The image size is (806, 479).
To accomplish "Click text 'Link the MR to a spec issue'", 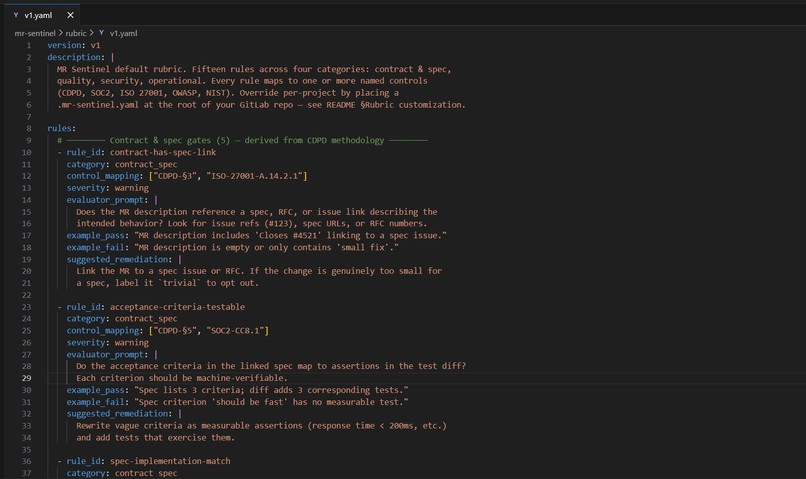I will [143, 271].
